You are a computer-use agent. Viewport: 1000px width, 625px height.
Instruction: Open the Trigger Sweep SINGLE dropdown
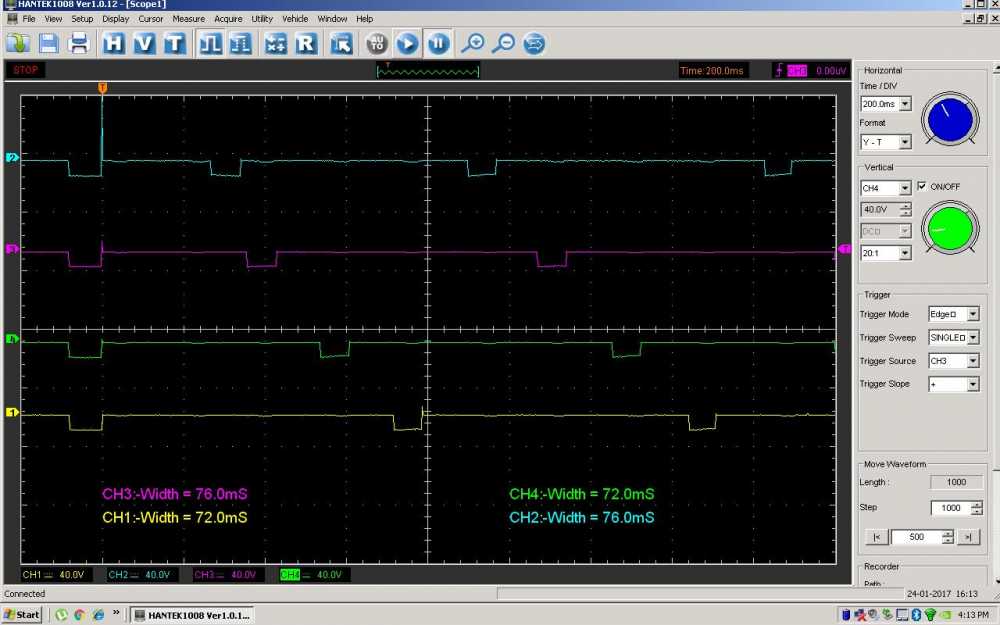tap(952, 337)
